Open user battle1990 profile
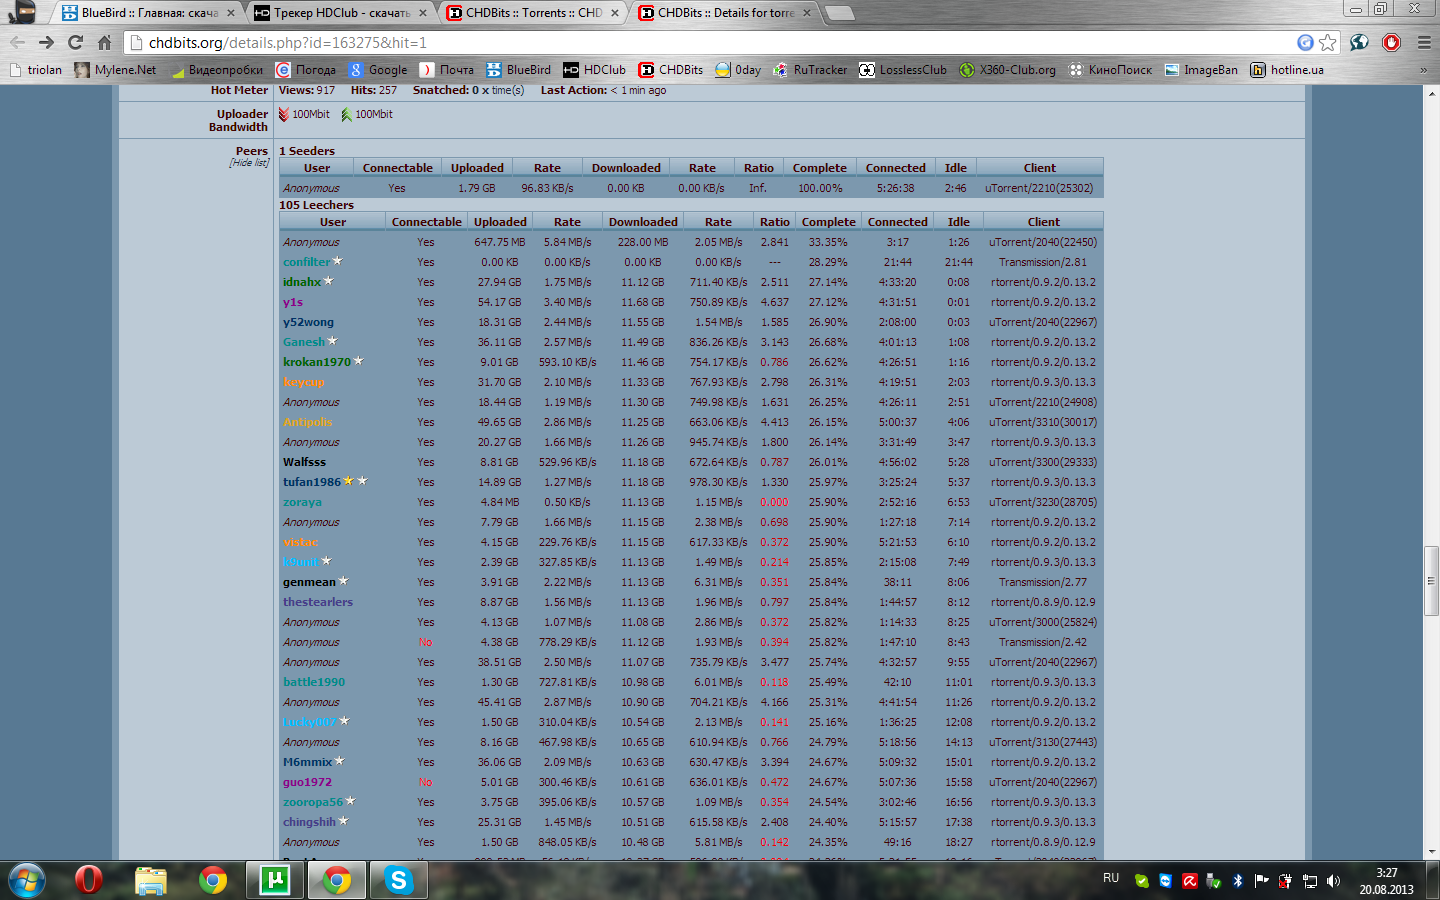This screenshot has height=900, width=1440. coord(314,682)
